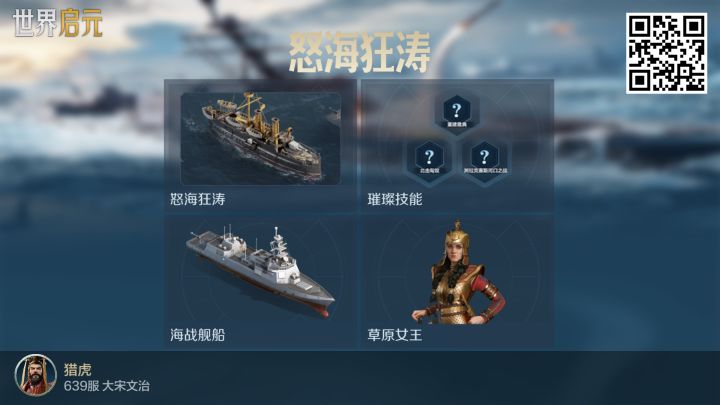
Task: Click the large golden 怒海狂涛 title
Action: (360, 53)
